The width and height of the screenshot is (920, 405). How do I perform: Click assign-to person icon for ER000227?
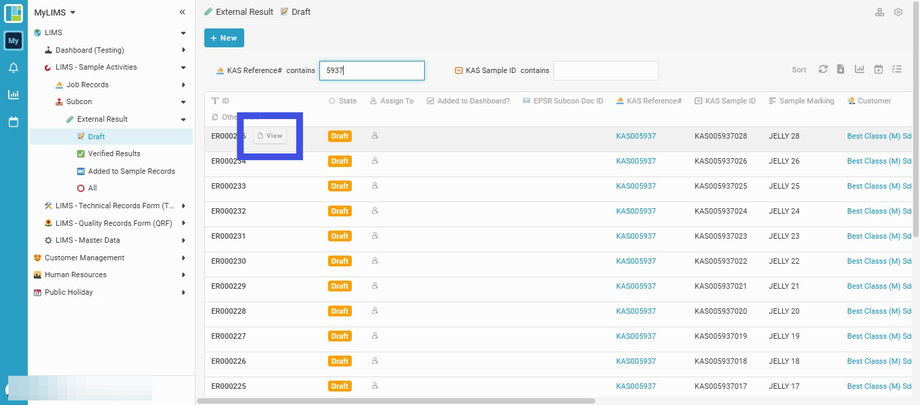pos(374,336)
